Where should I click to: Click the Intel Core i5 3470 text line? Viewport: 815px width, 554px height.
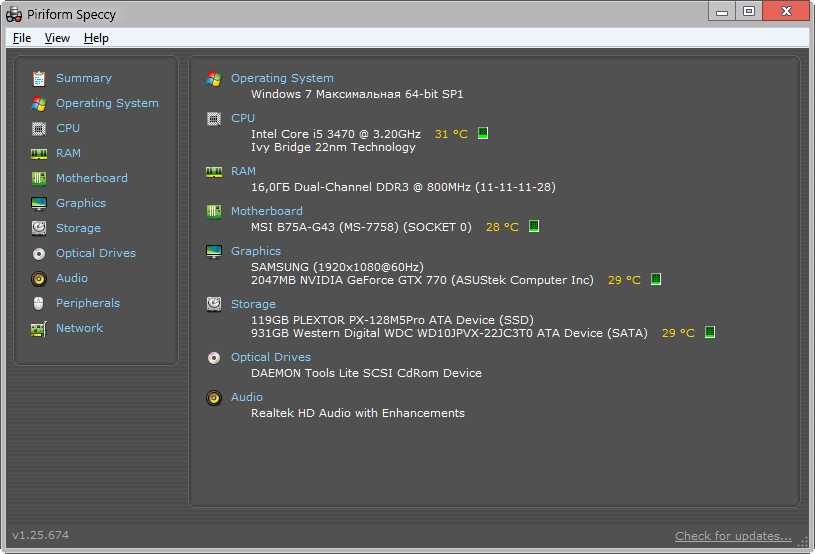[336, 134]
